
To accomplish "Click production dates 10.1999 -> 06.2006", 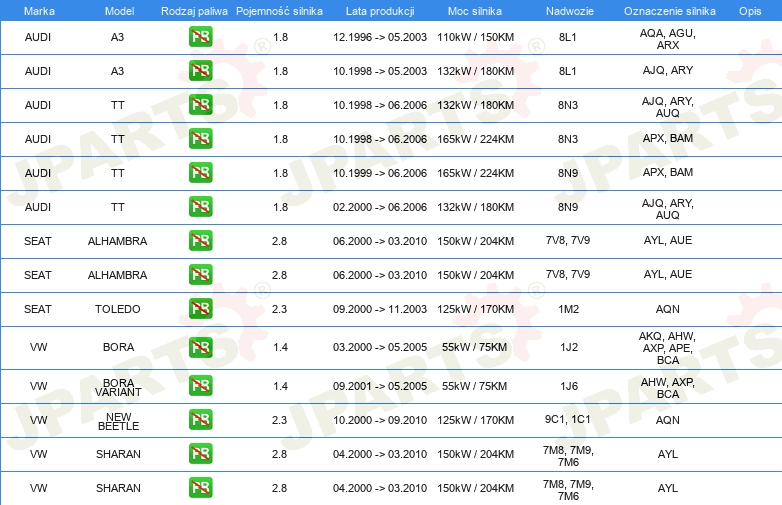I will point(380,173).
